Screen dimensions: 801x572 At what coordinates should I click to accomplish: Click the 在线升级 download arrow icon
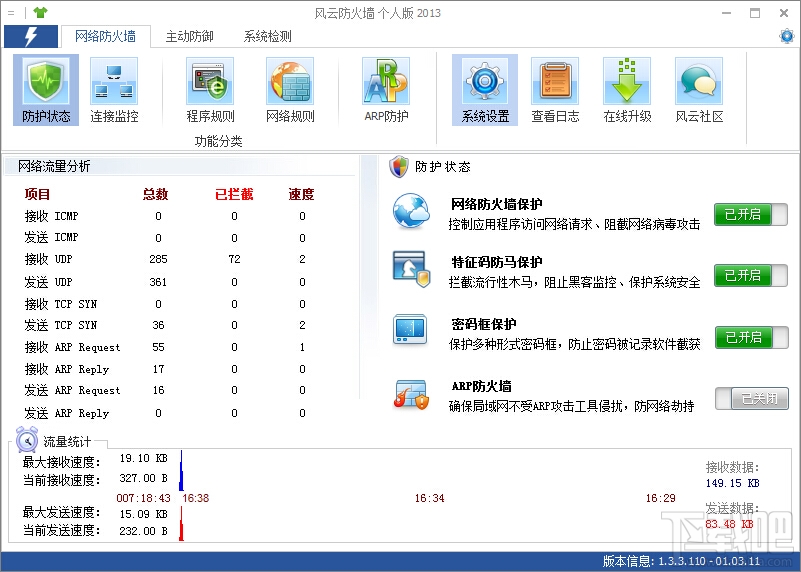click(627, 90)
